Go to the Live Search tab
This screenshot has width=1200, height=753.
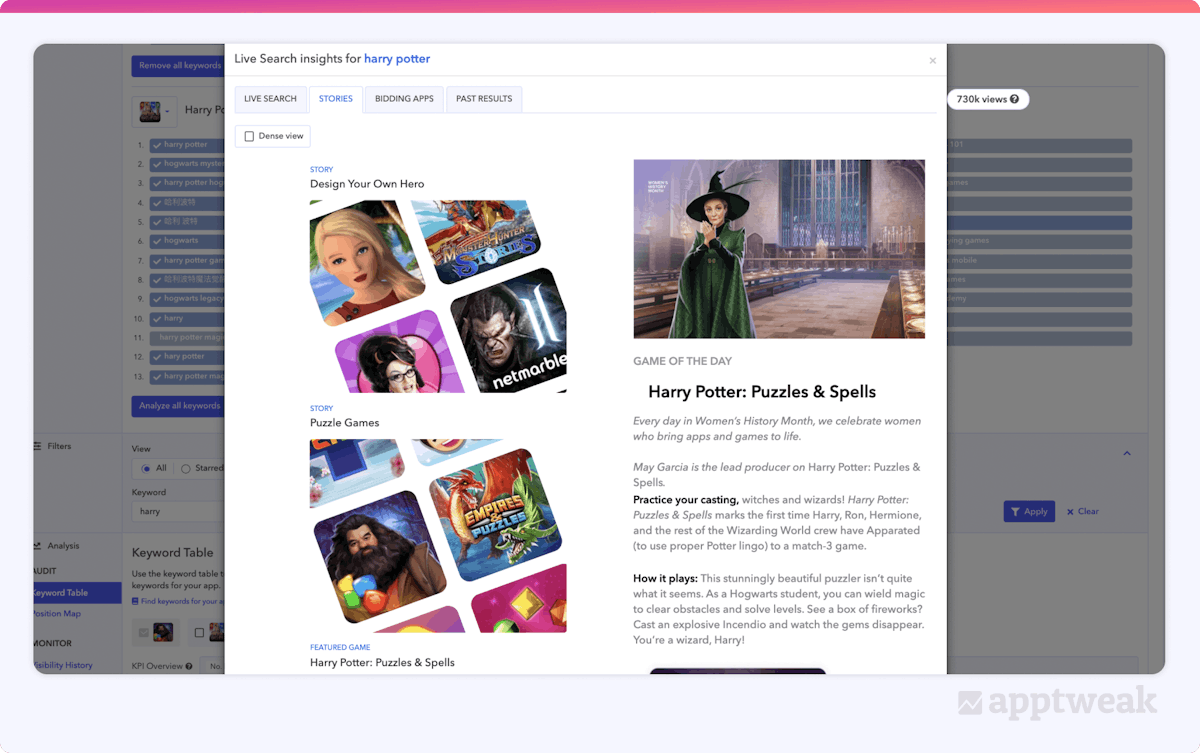pyautogui.click(x=270, y=99)
